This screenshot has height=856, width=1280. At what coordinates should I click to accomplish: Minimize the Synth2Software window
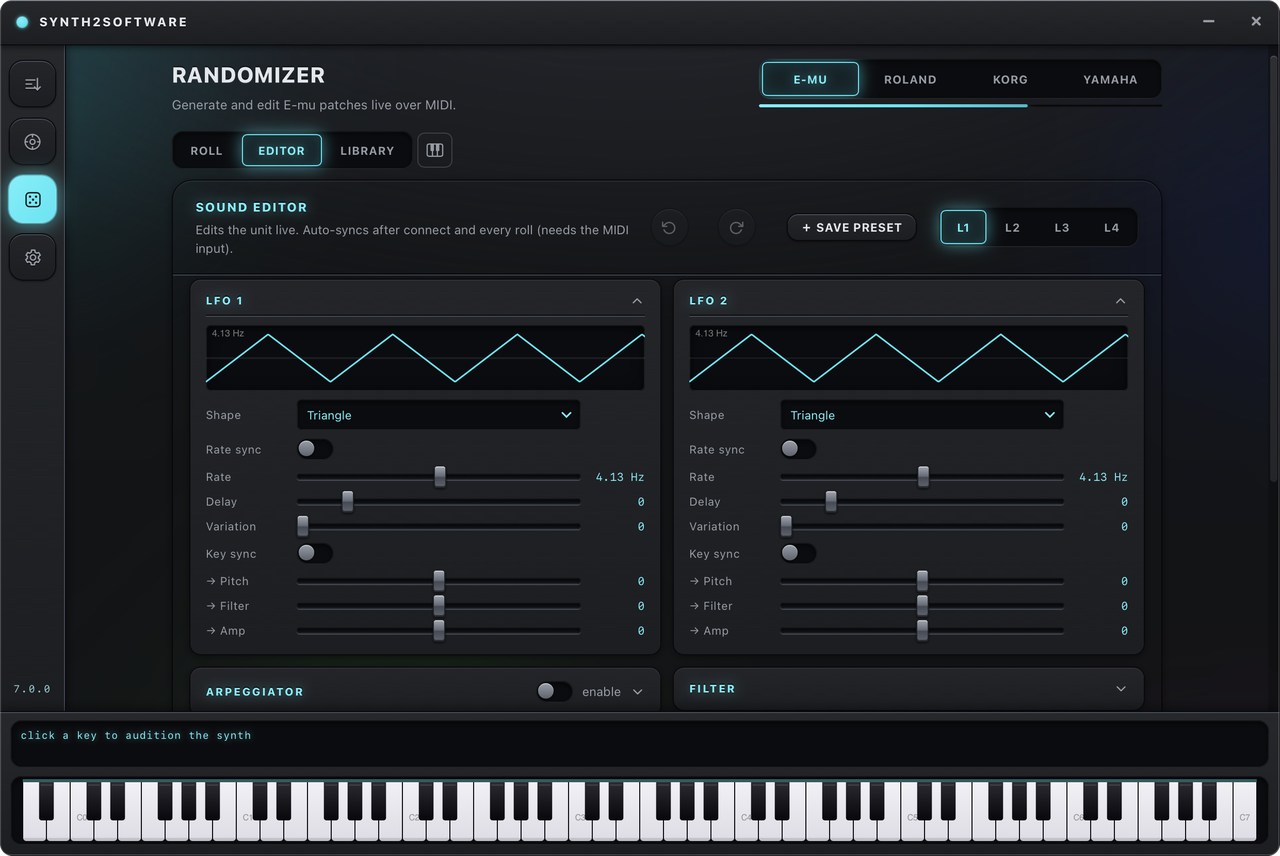click(x=1209, y=21)
